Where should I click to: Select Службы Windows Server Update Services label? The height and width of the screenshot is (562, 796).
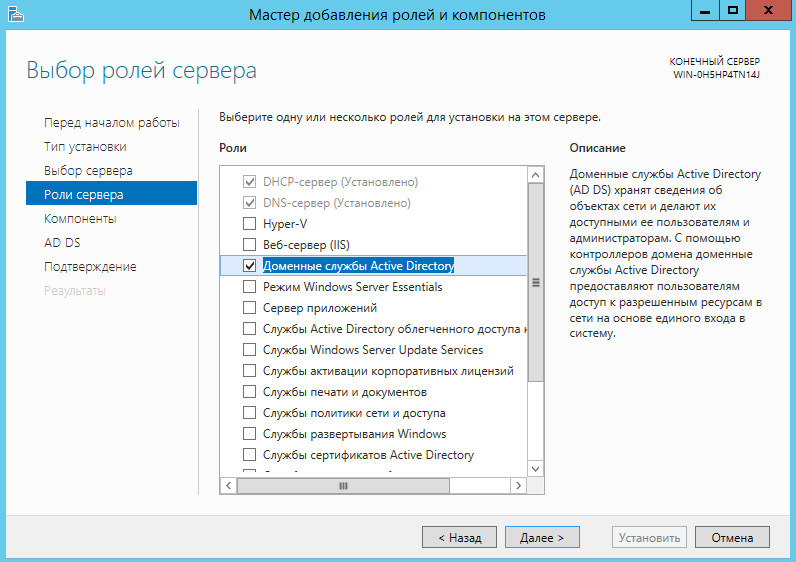pos(373,350)
